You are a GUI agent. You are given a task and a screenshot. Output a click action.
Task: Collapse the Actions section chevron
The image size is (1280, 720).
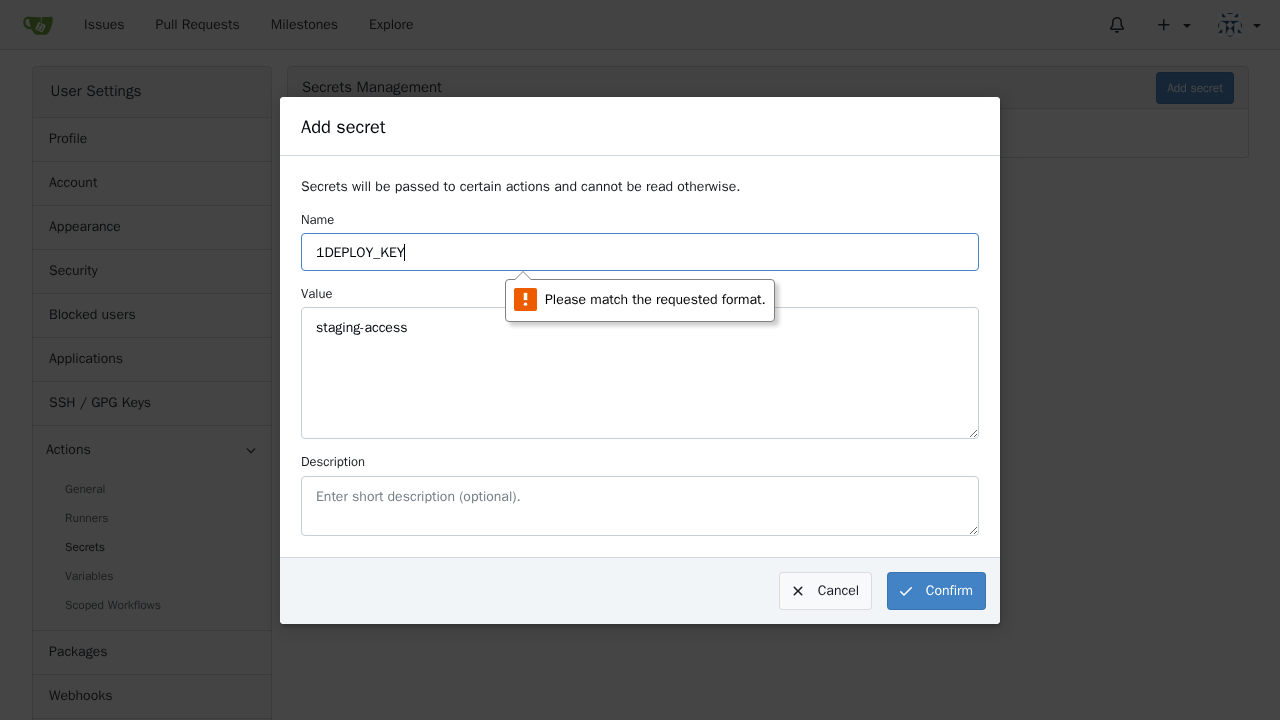pos(251,451)
